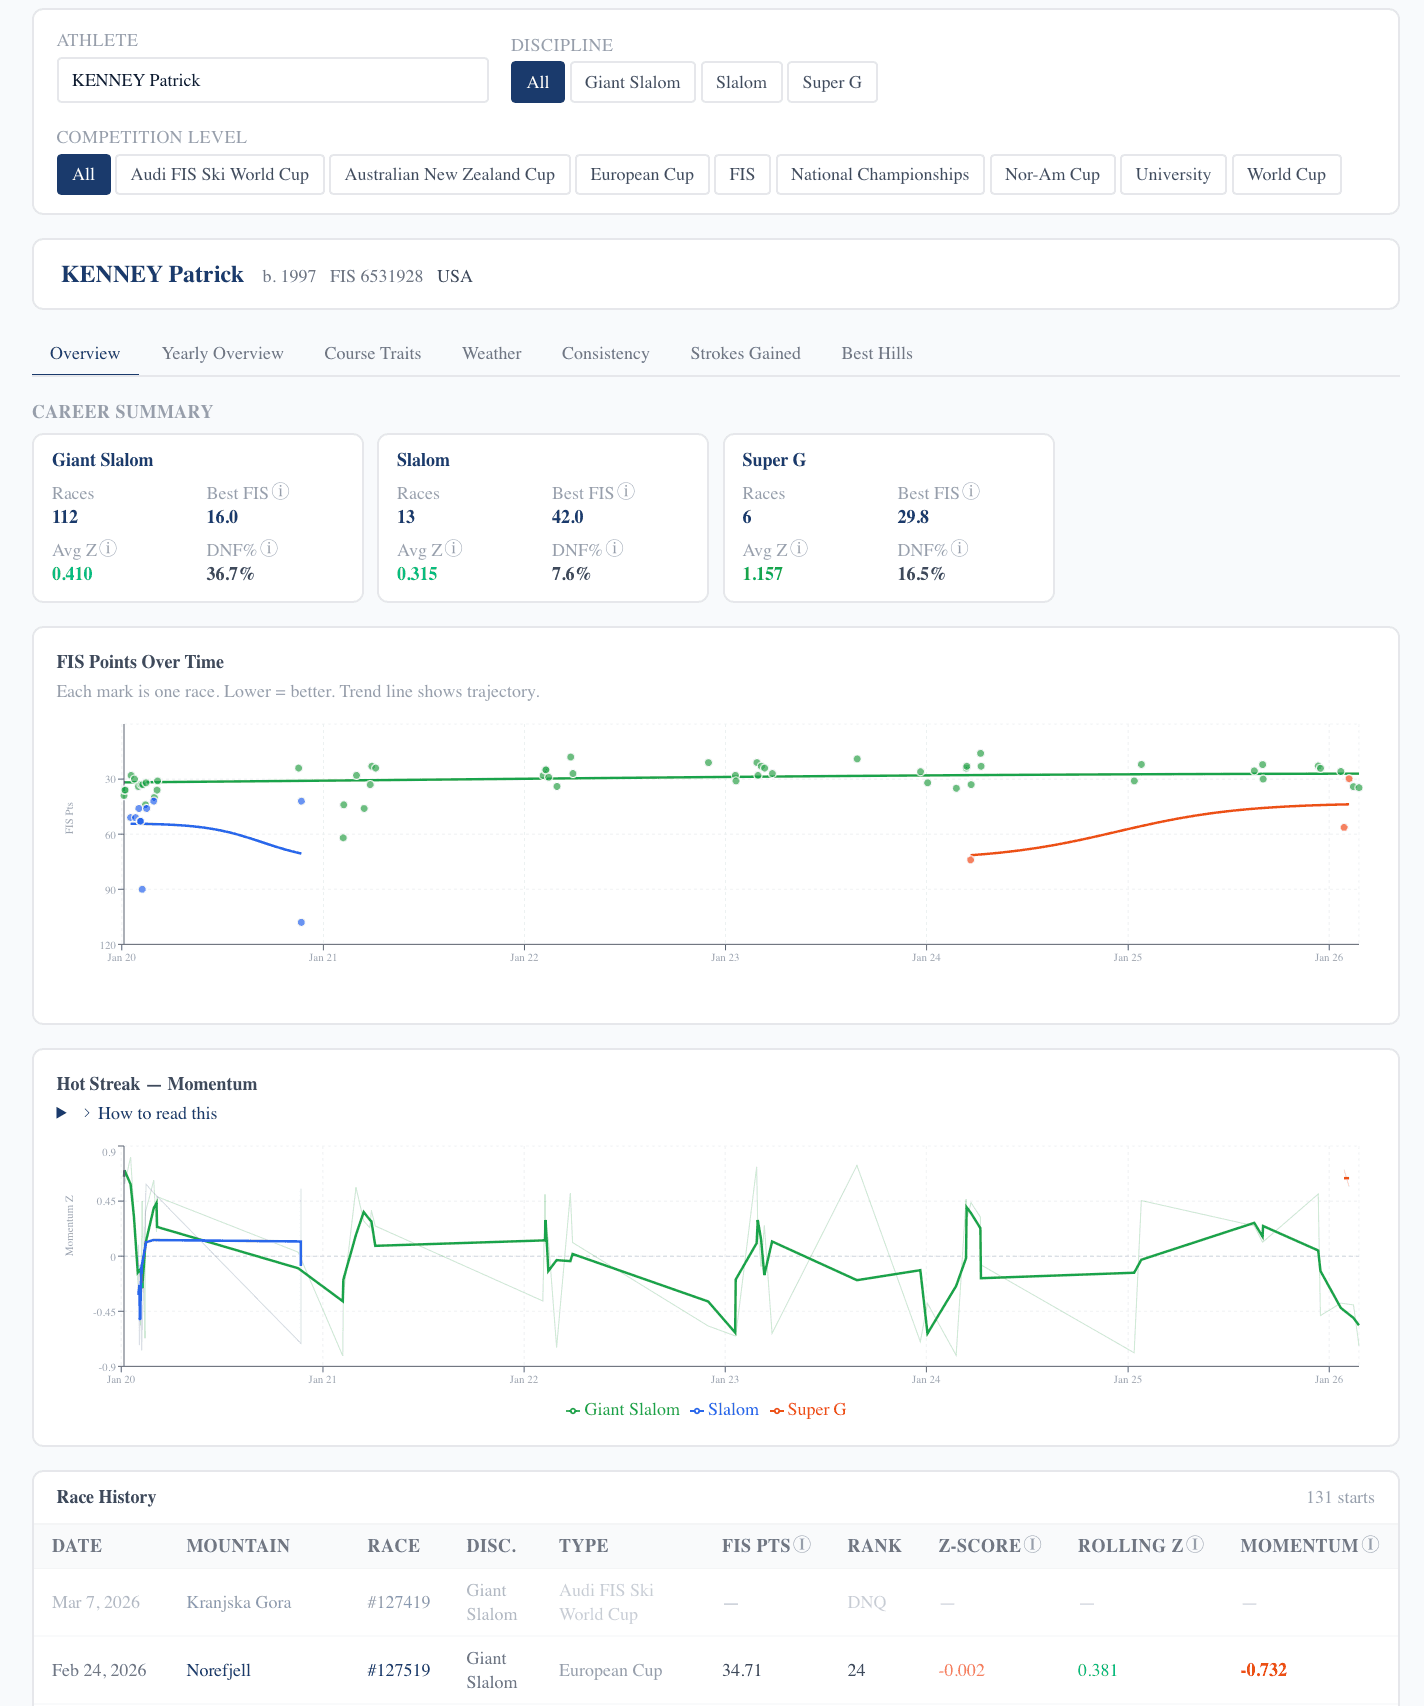Screen dimensions: 1424x1706
Task: Click info icon next to ROLLING Z column
Action: tap(1195, 1544)
